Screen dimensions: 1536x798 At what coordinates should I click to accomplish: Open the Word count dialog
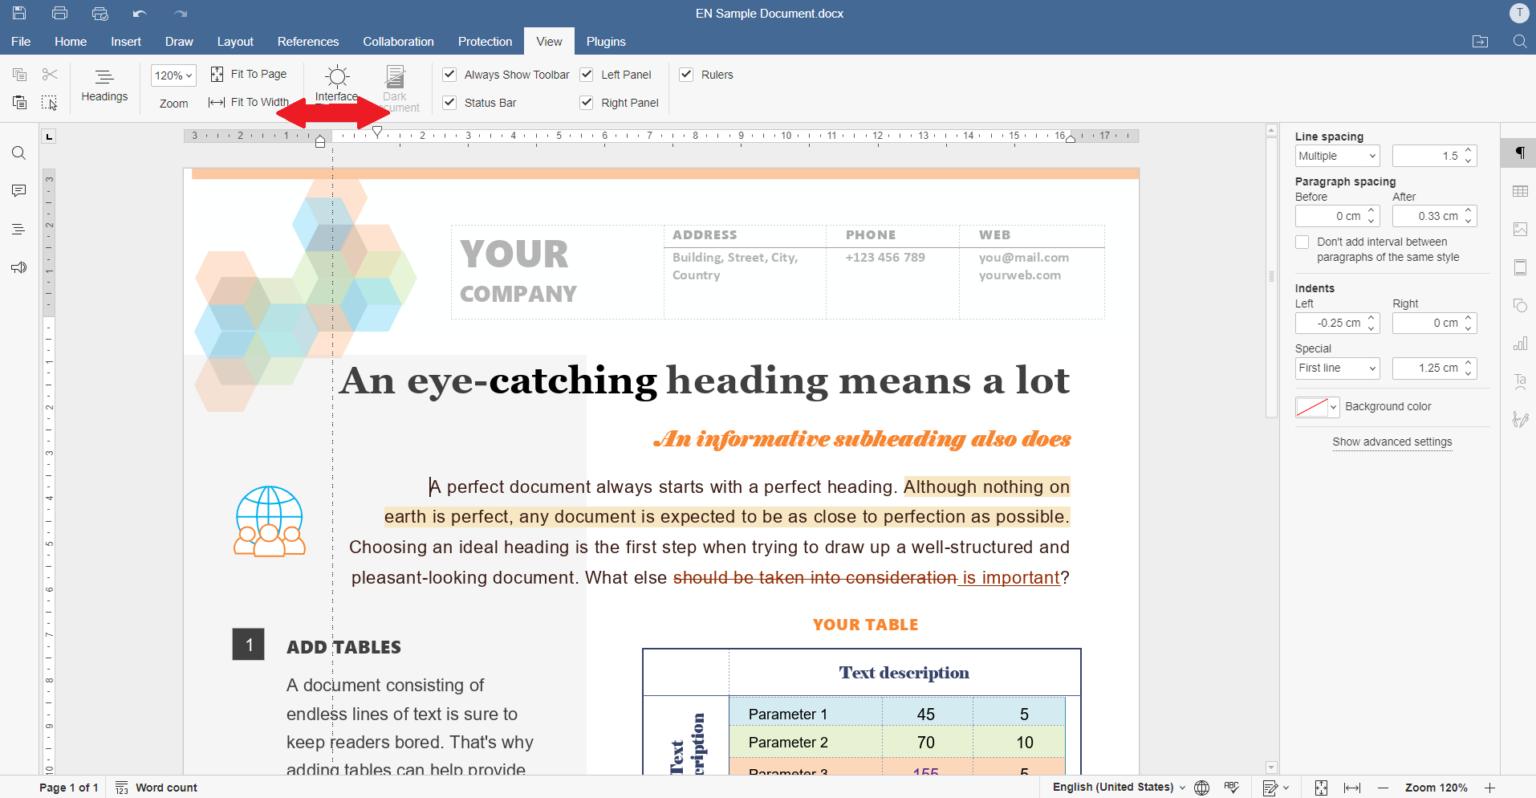(156, 787)
